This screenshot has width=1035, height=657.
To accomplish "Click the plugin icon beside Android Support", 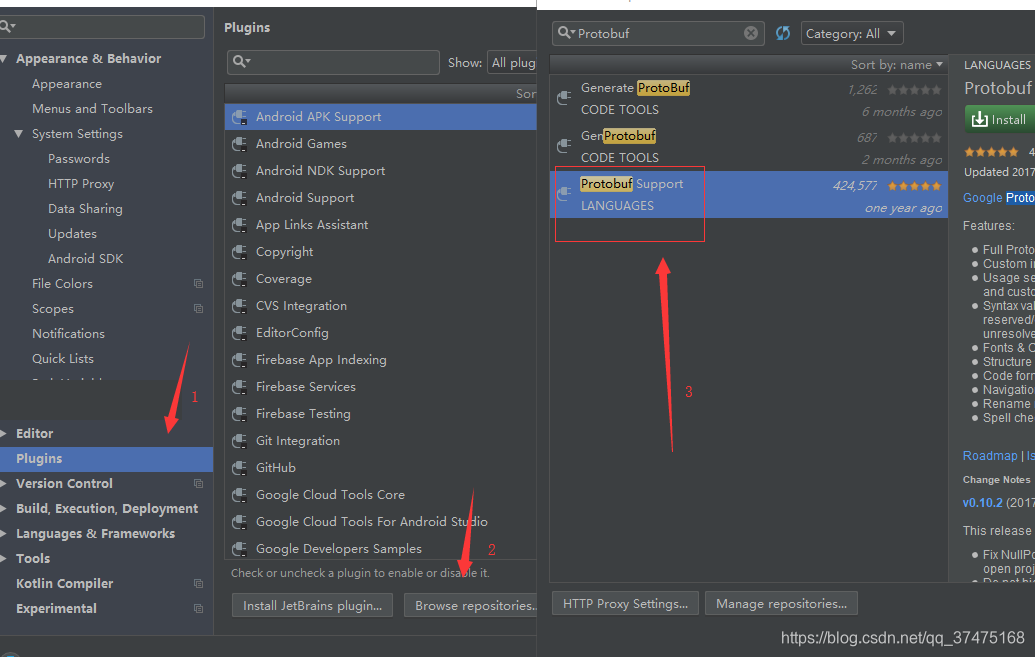I will tap(240, 198).
